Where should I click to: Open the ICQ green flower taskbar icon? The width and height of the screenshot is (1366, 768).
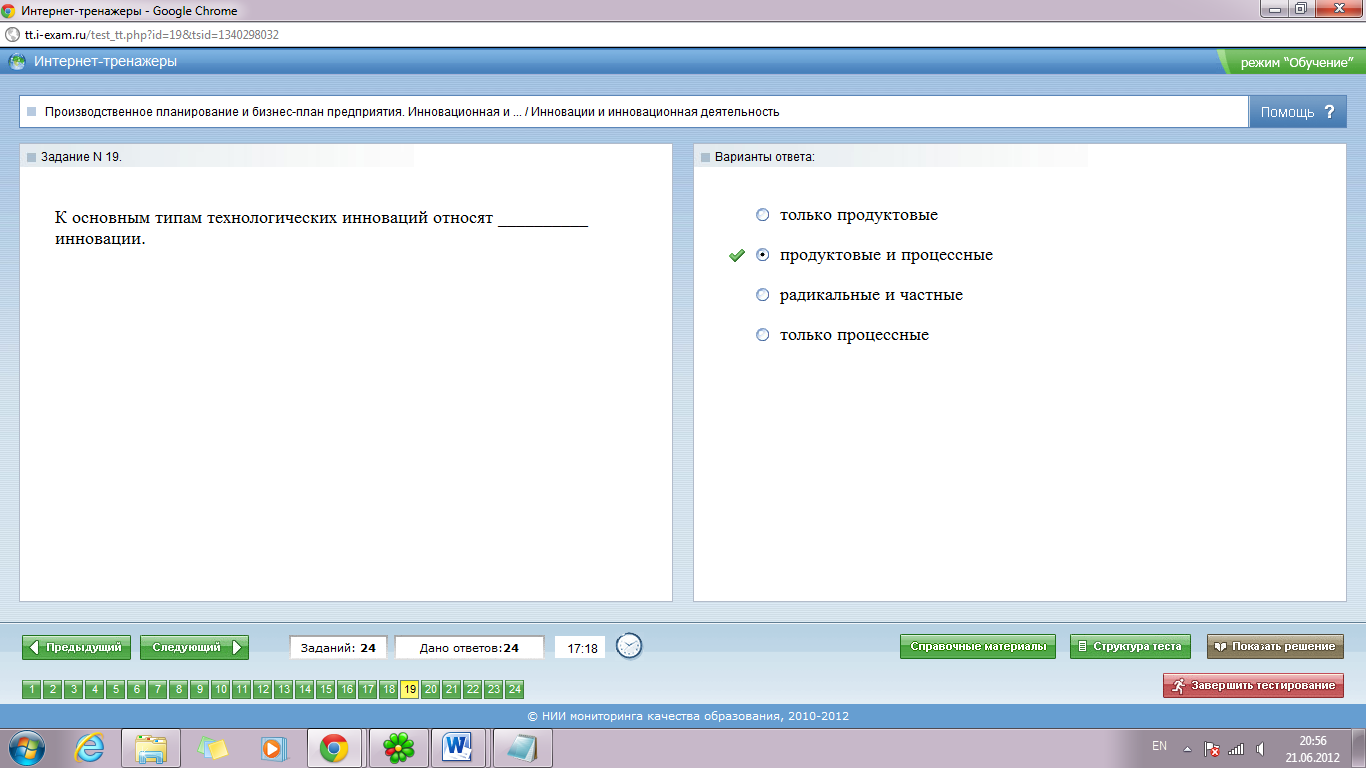(x=399, y=747)
